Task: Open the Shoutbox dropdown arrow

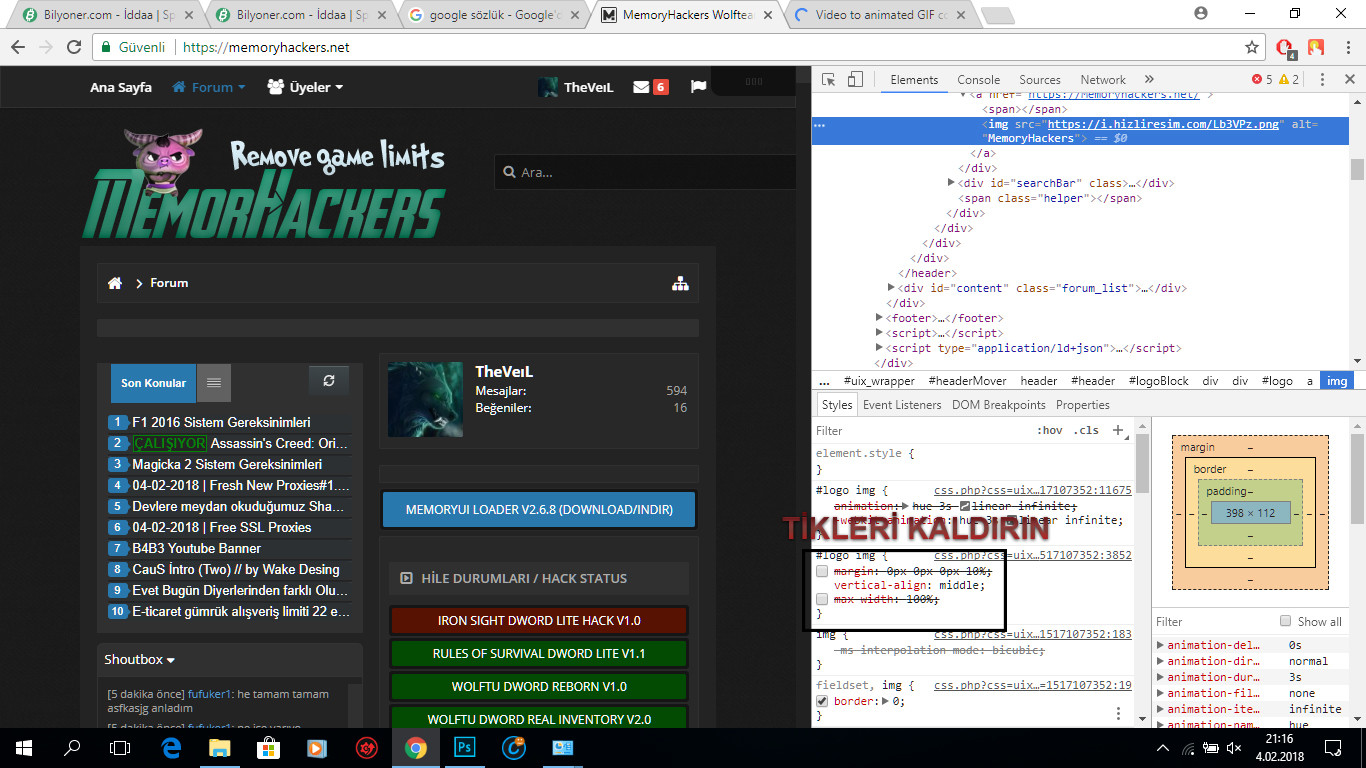Action: (171, 660)
